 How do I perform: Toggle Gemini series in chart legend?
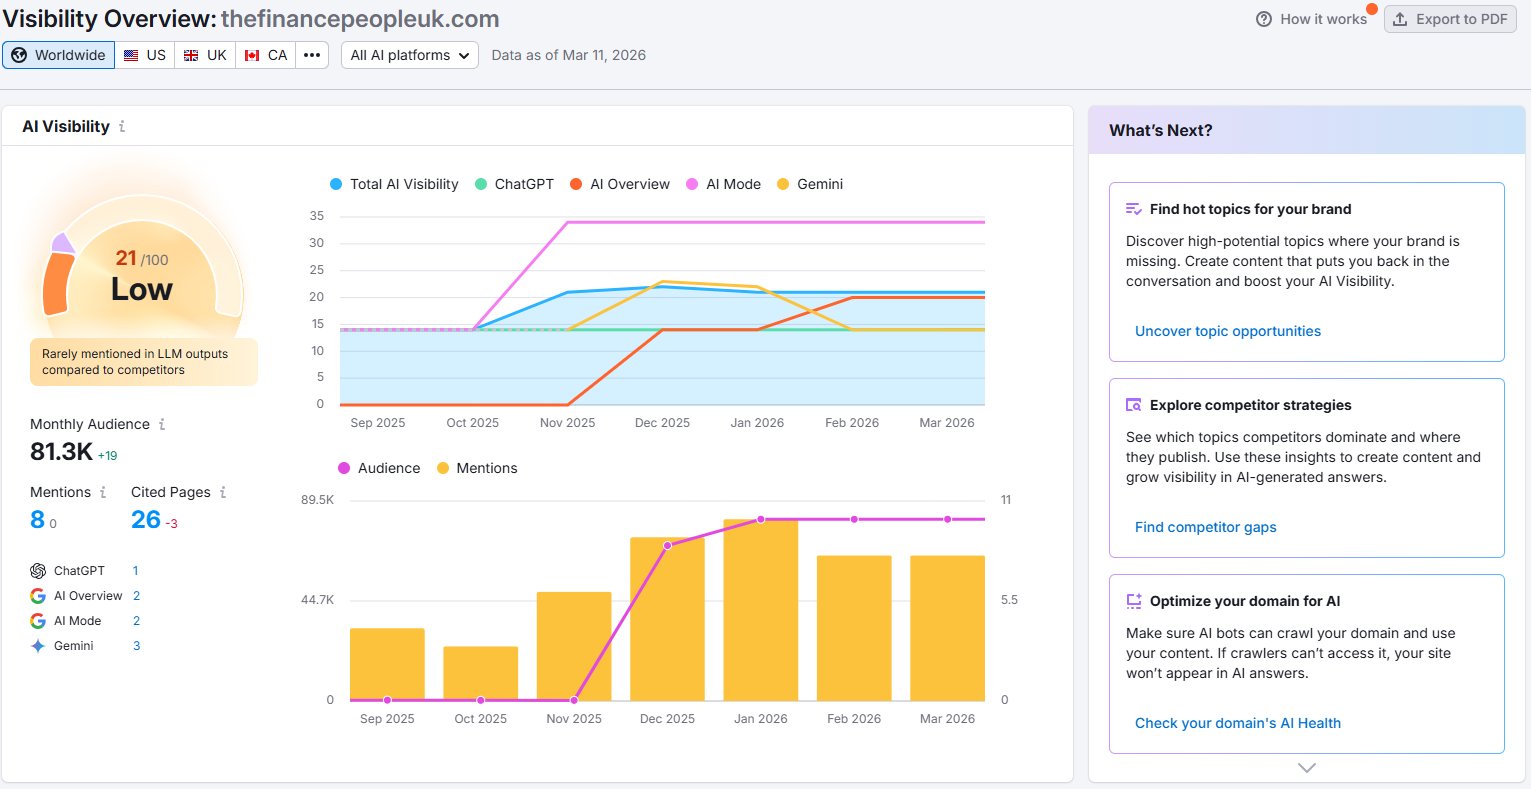(810, 184)
